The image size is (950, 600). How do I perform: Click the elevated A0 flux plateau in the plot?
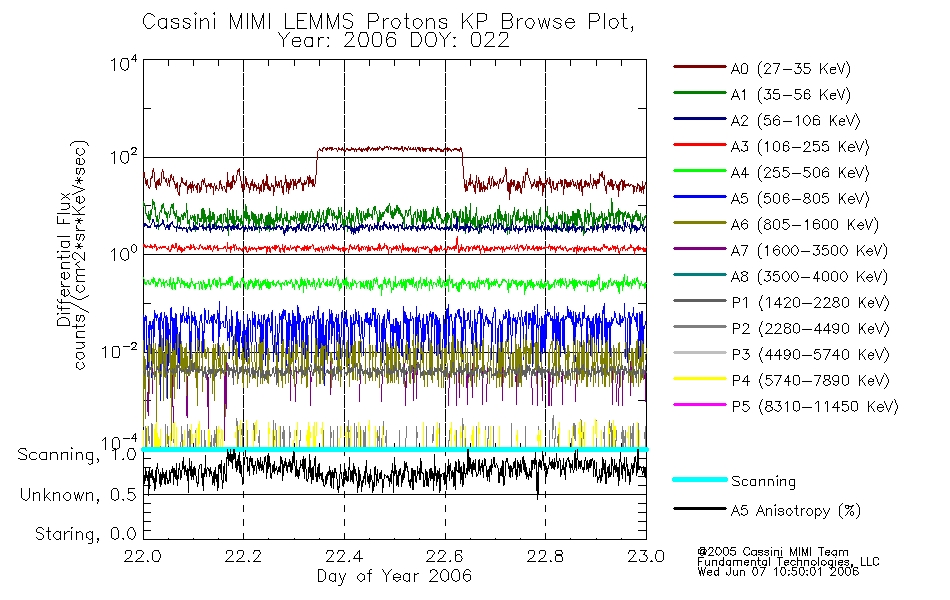390,148
